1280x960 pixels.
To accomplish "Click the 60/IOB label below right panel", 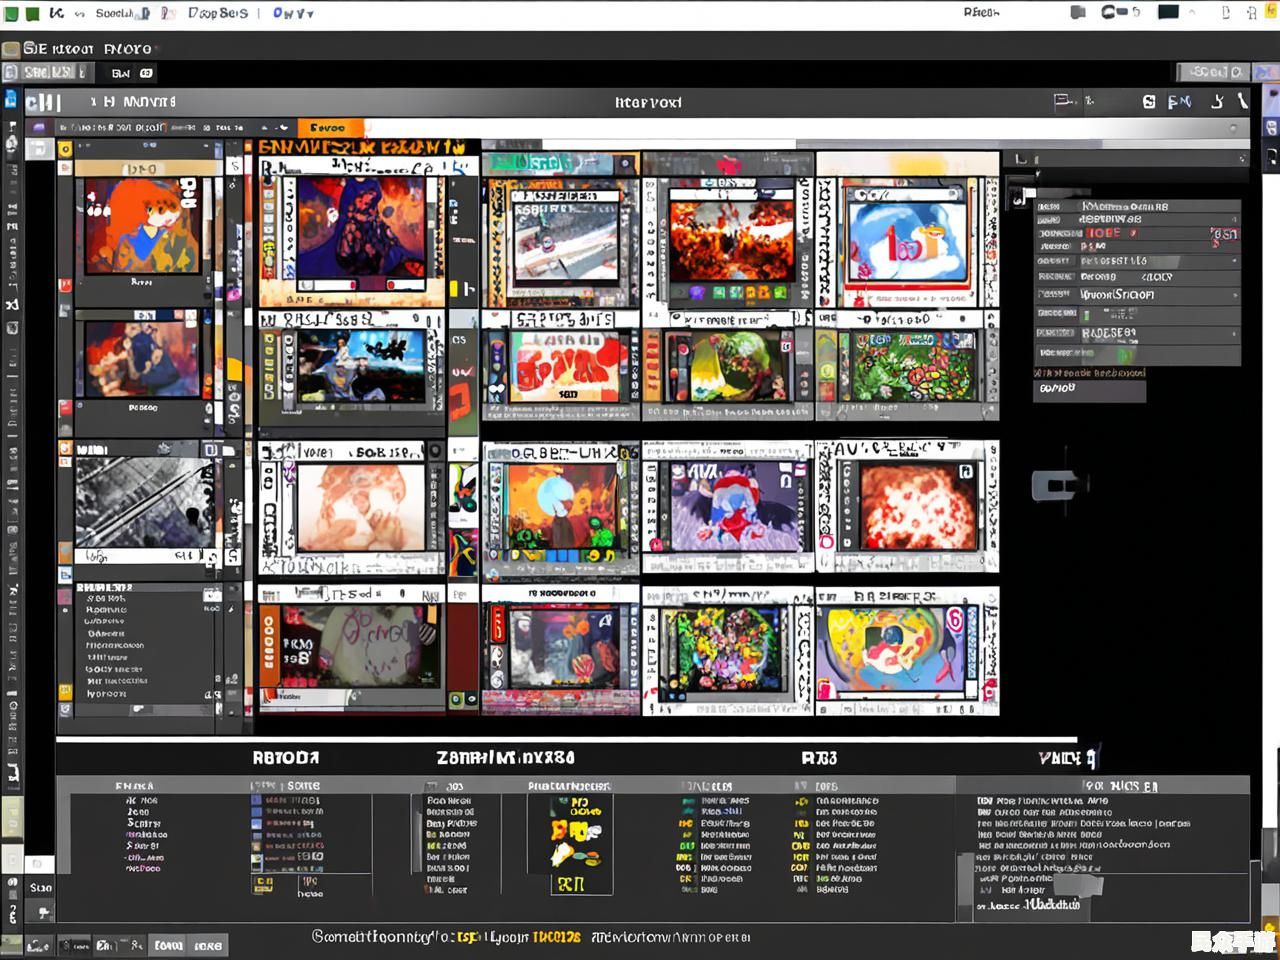I will tap(1057, 388).
